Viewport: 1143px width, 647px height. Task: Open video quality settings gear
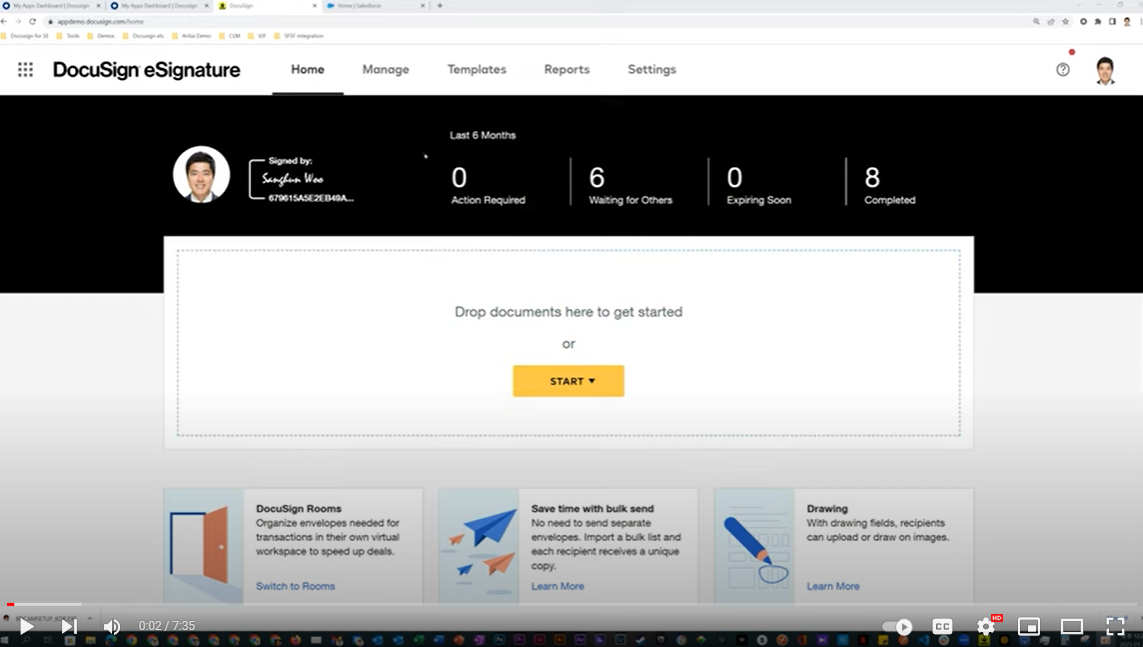point(986,627)
